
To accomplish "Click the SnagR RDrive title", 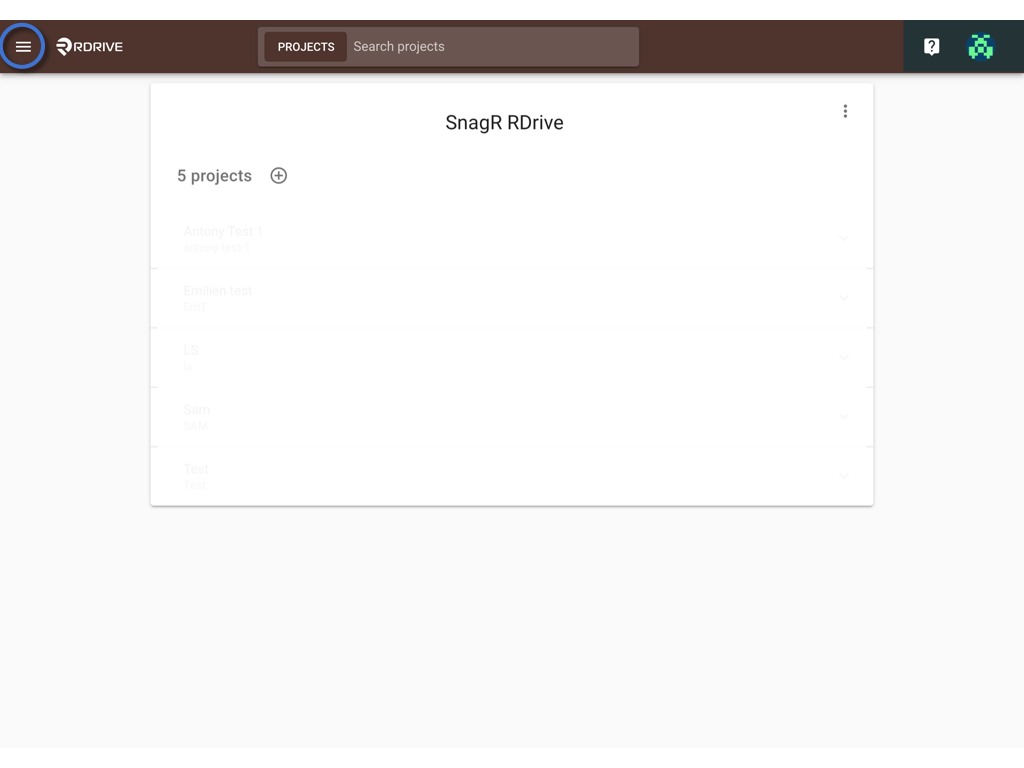I will 504,123.
